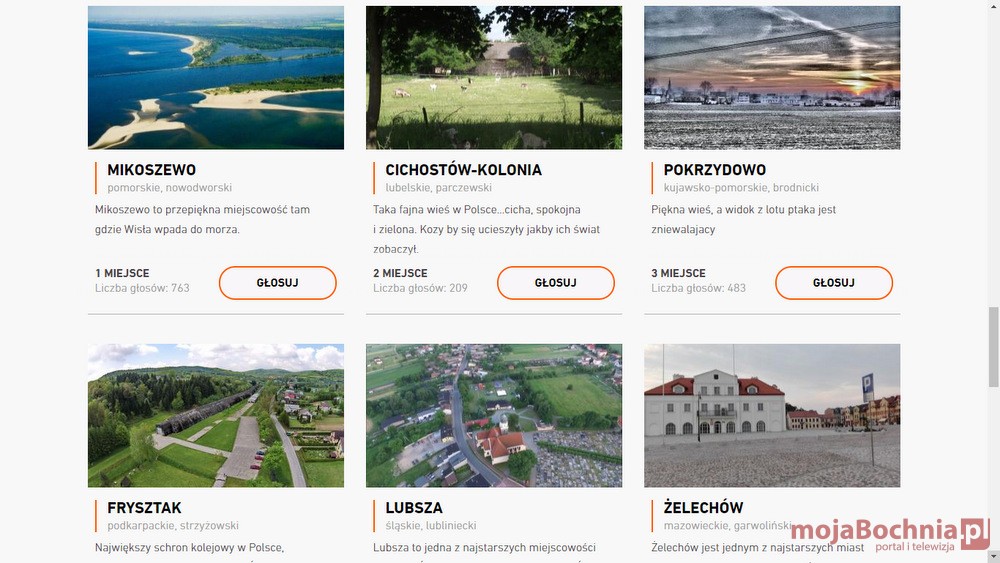Image resolution: width=1000 pixels, height=563 pixels.
Task: Click the ŻELECHÓW heading
Action: coord(703,508)
